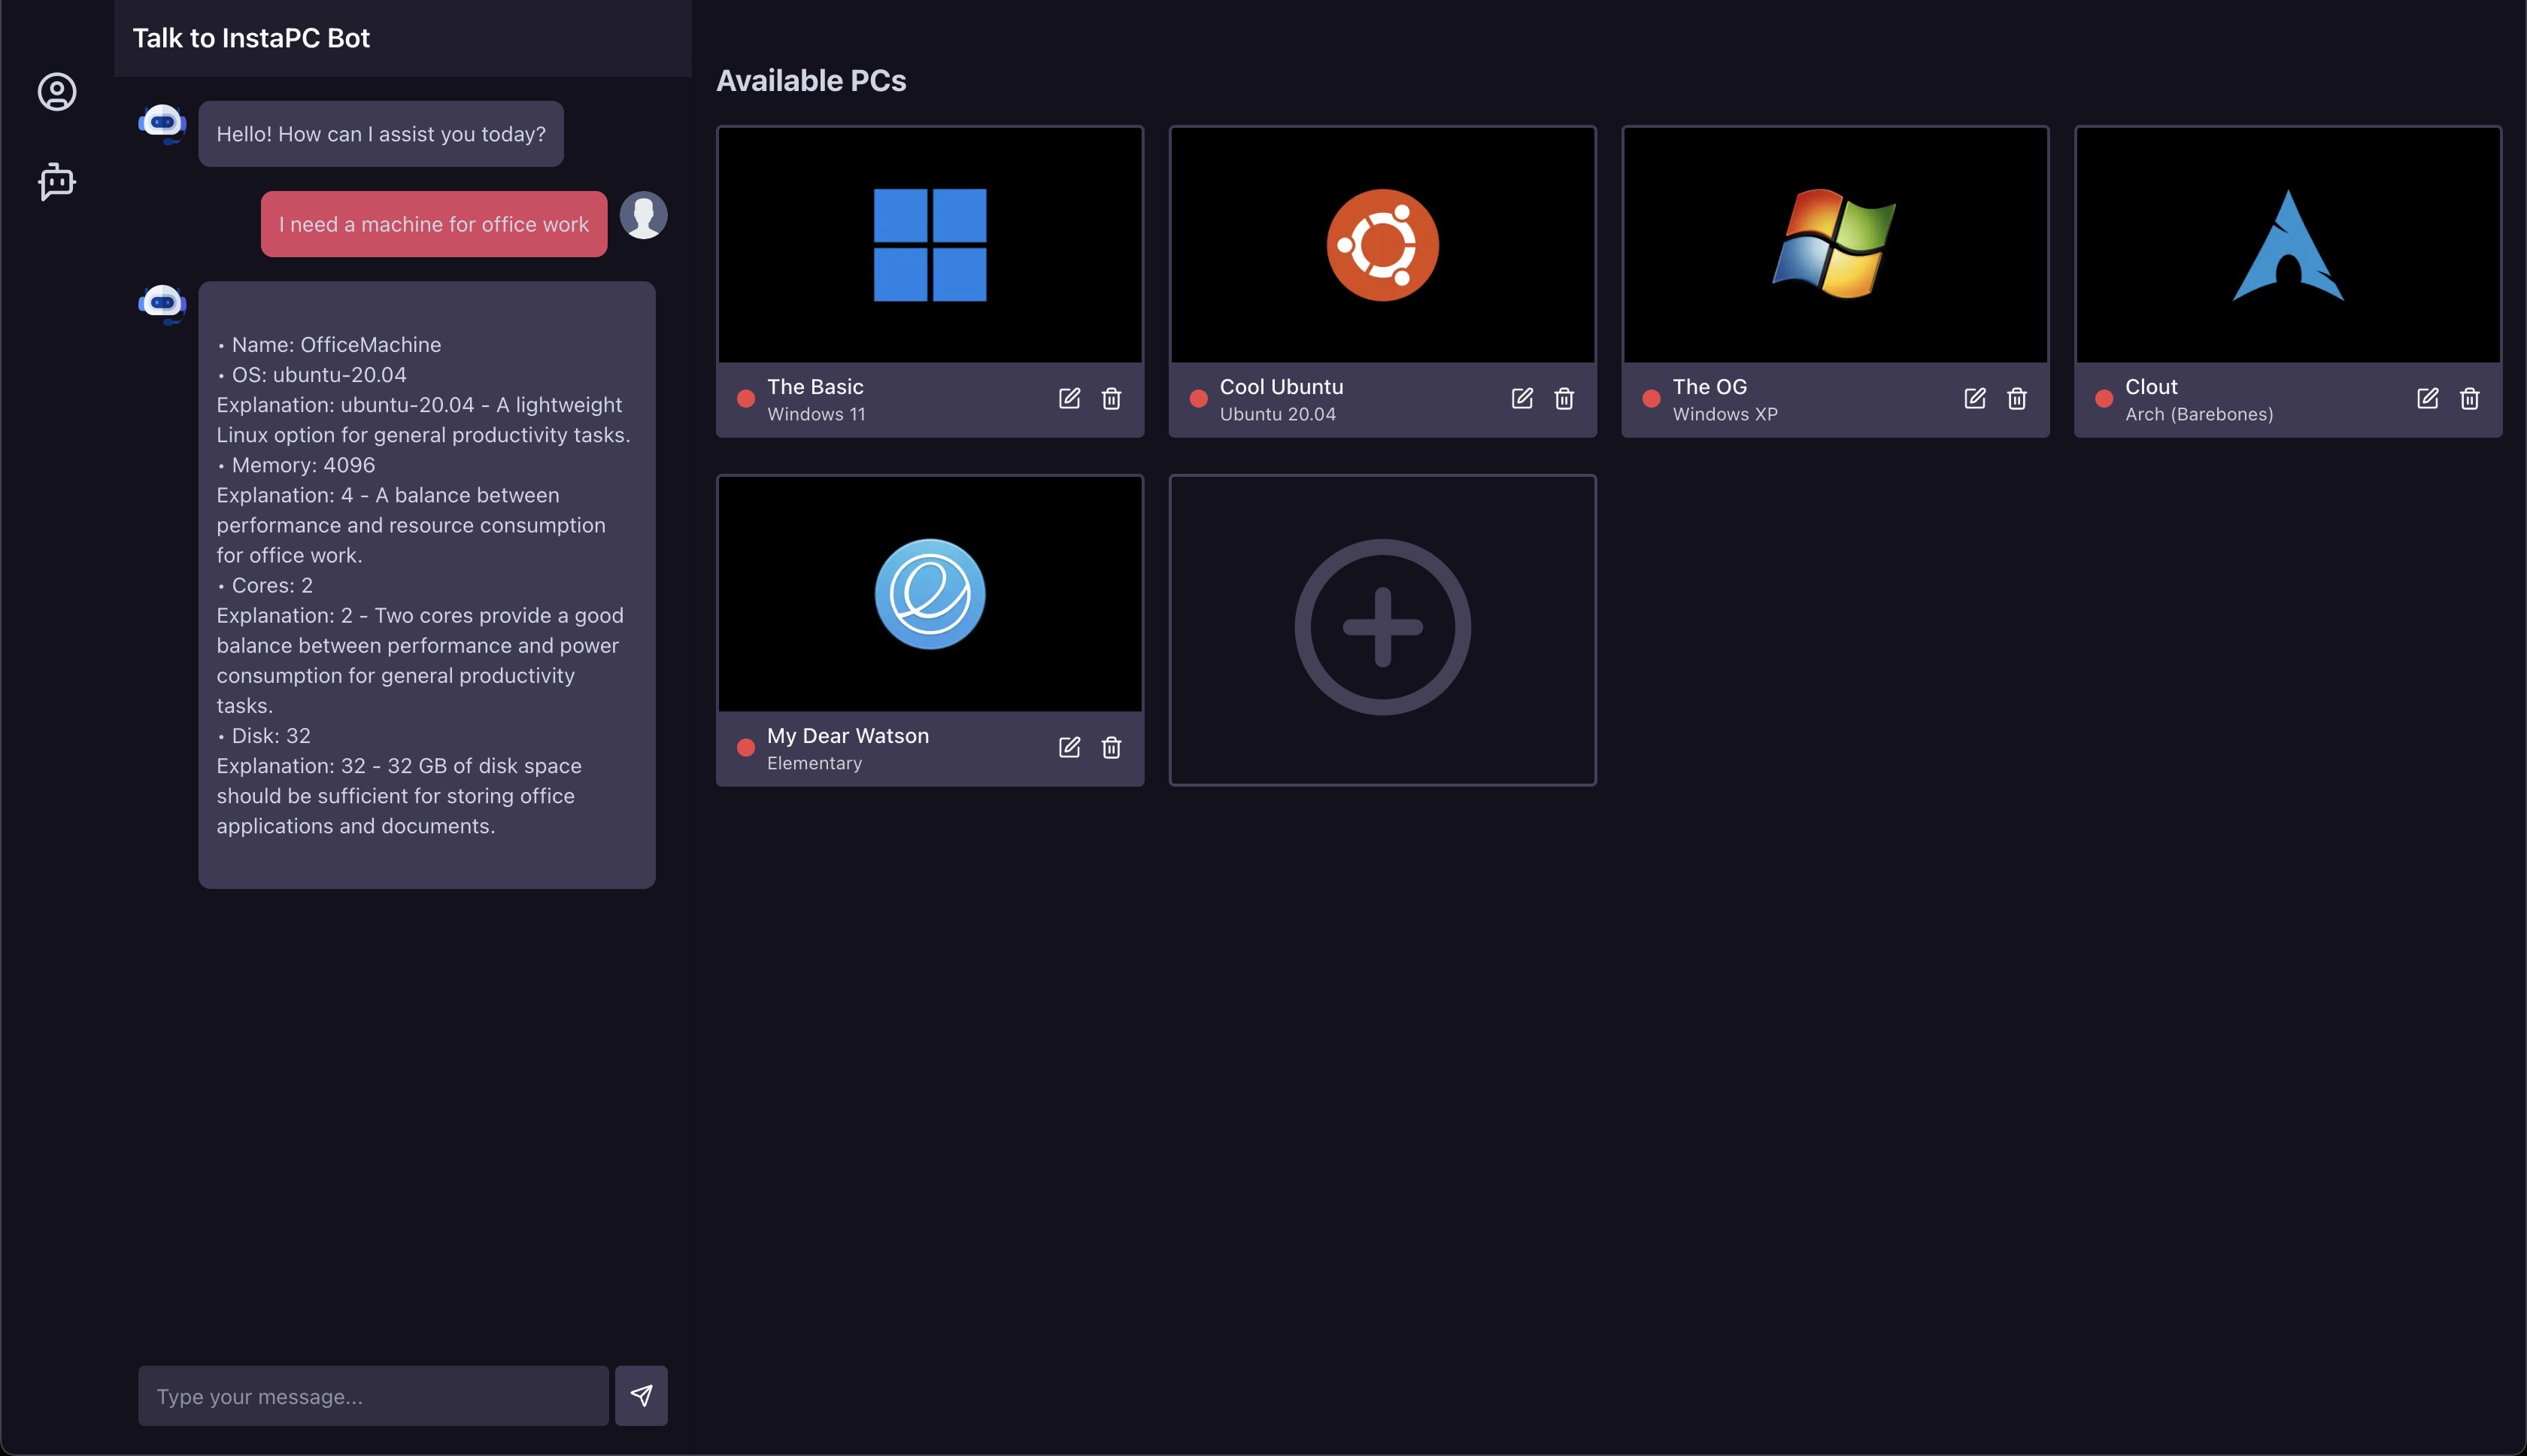Open The OG Windows XP thumbnail
2527x1456 pixels.
tap(1834, 245)
